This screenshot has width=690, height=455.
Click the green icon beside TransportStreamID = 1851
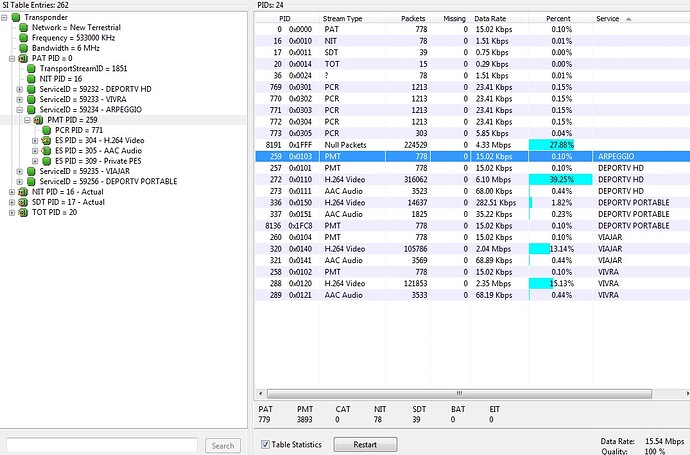coord(31,69)
